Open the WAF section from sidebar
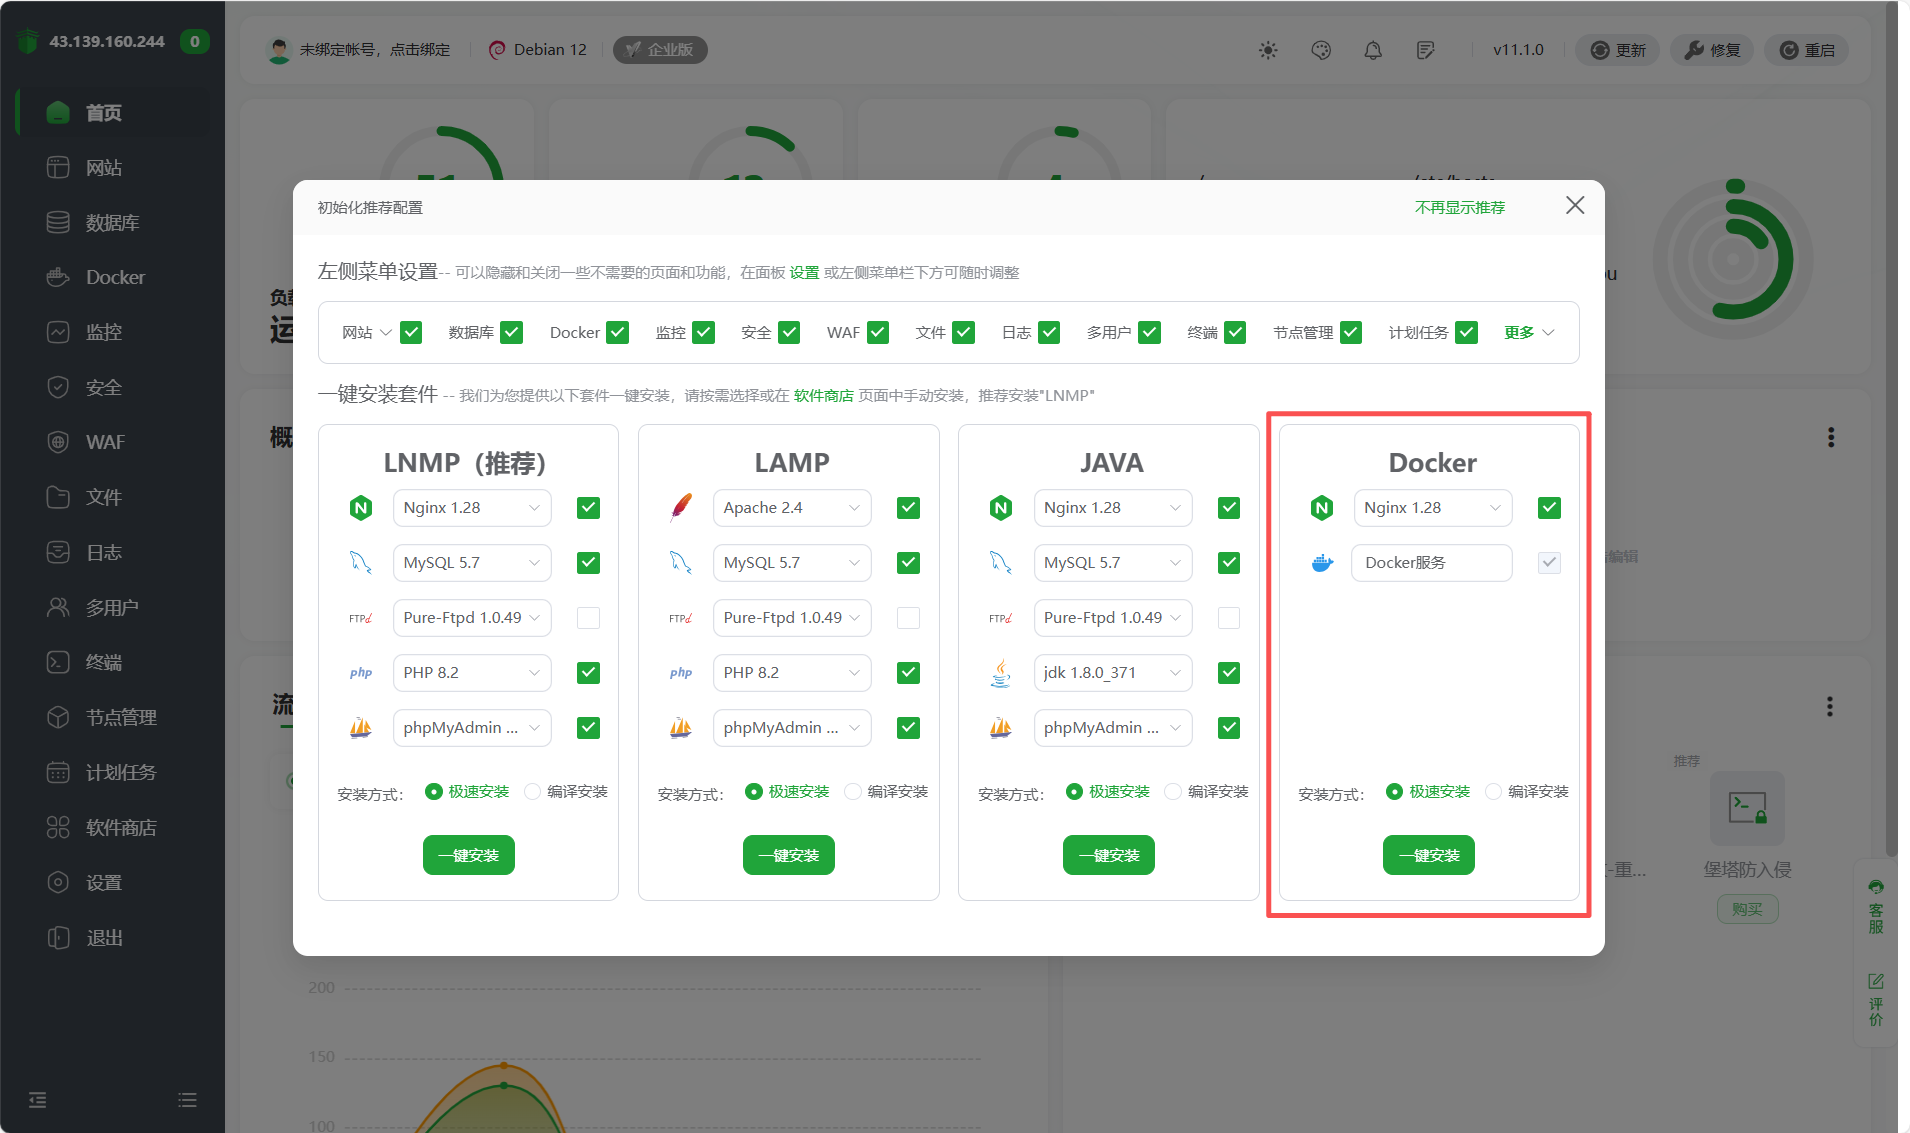The image size is (1910, 1133). (x=104, y=442)
